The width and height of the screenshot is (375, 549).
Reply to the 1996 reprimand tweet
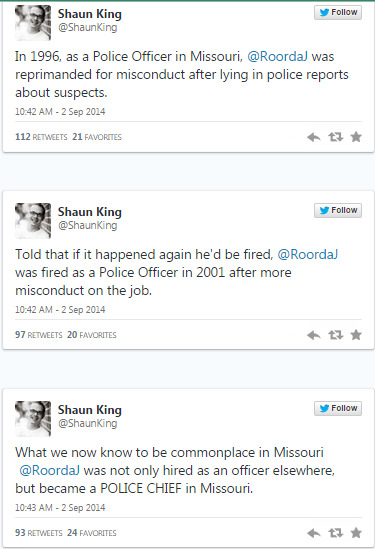(x=314, y=137)
